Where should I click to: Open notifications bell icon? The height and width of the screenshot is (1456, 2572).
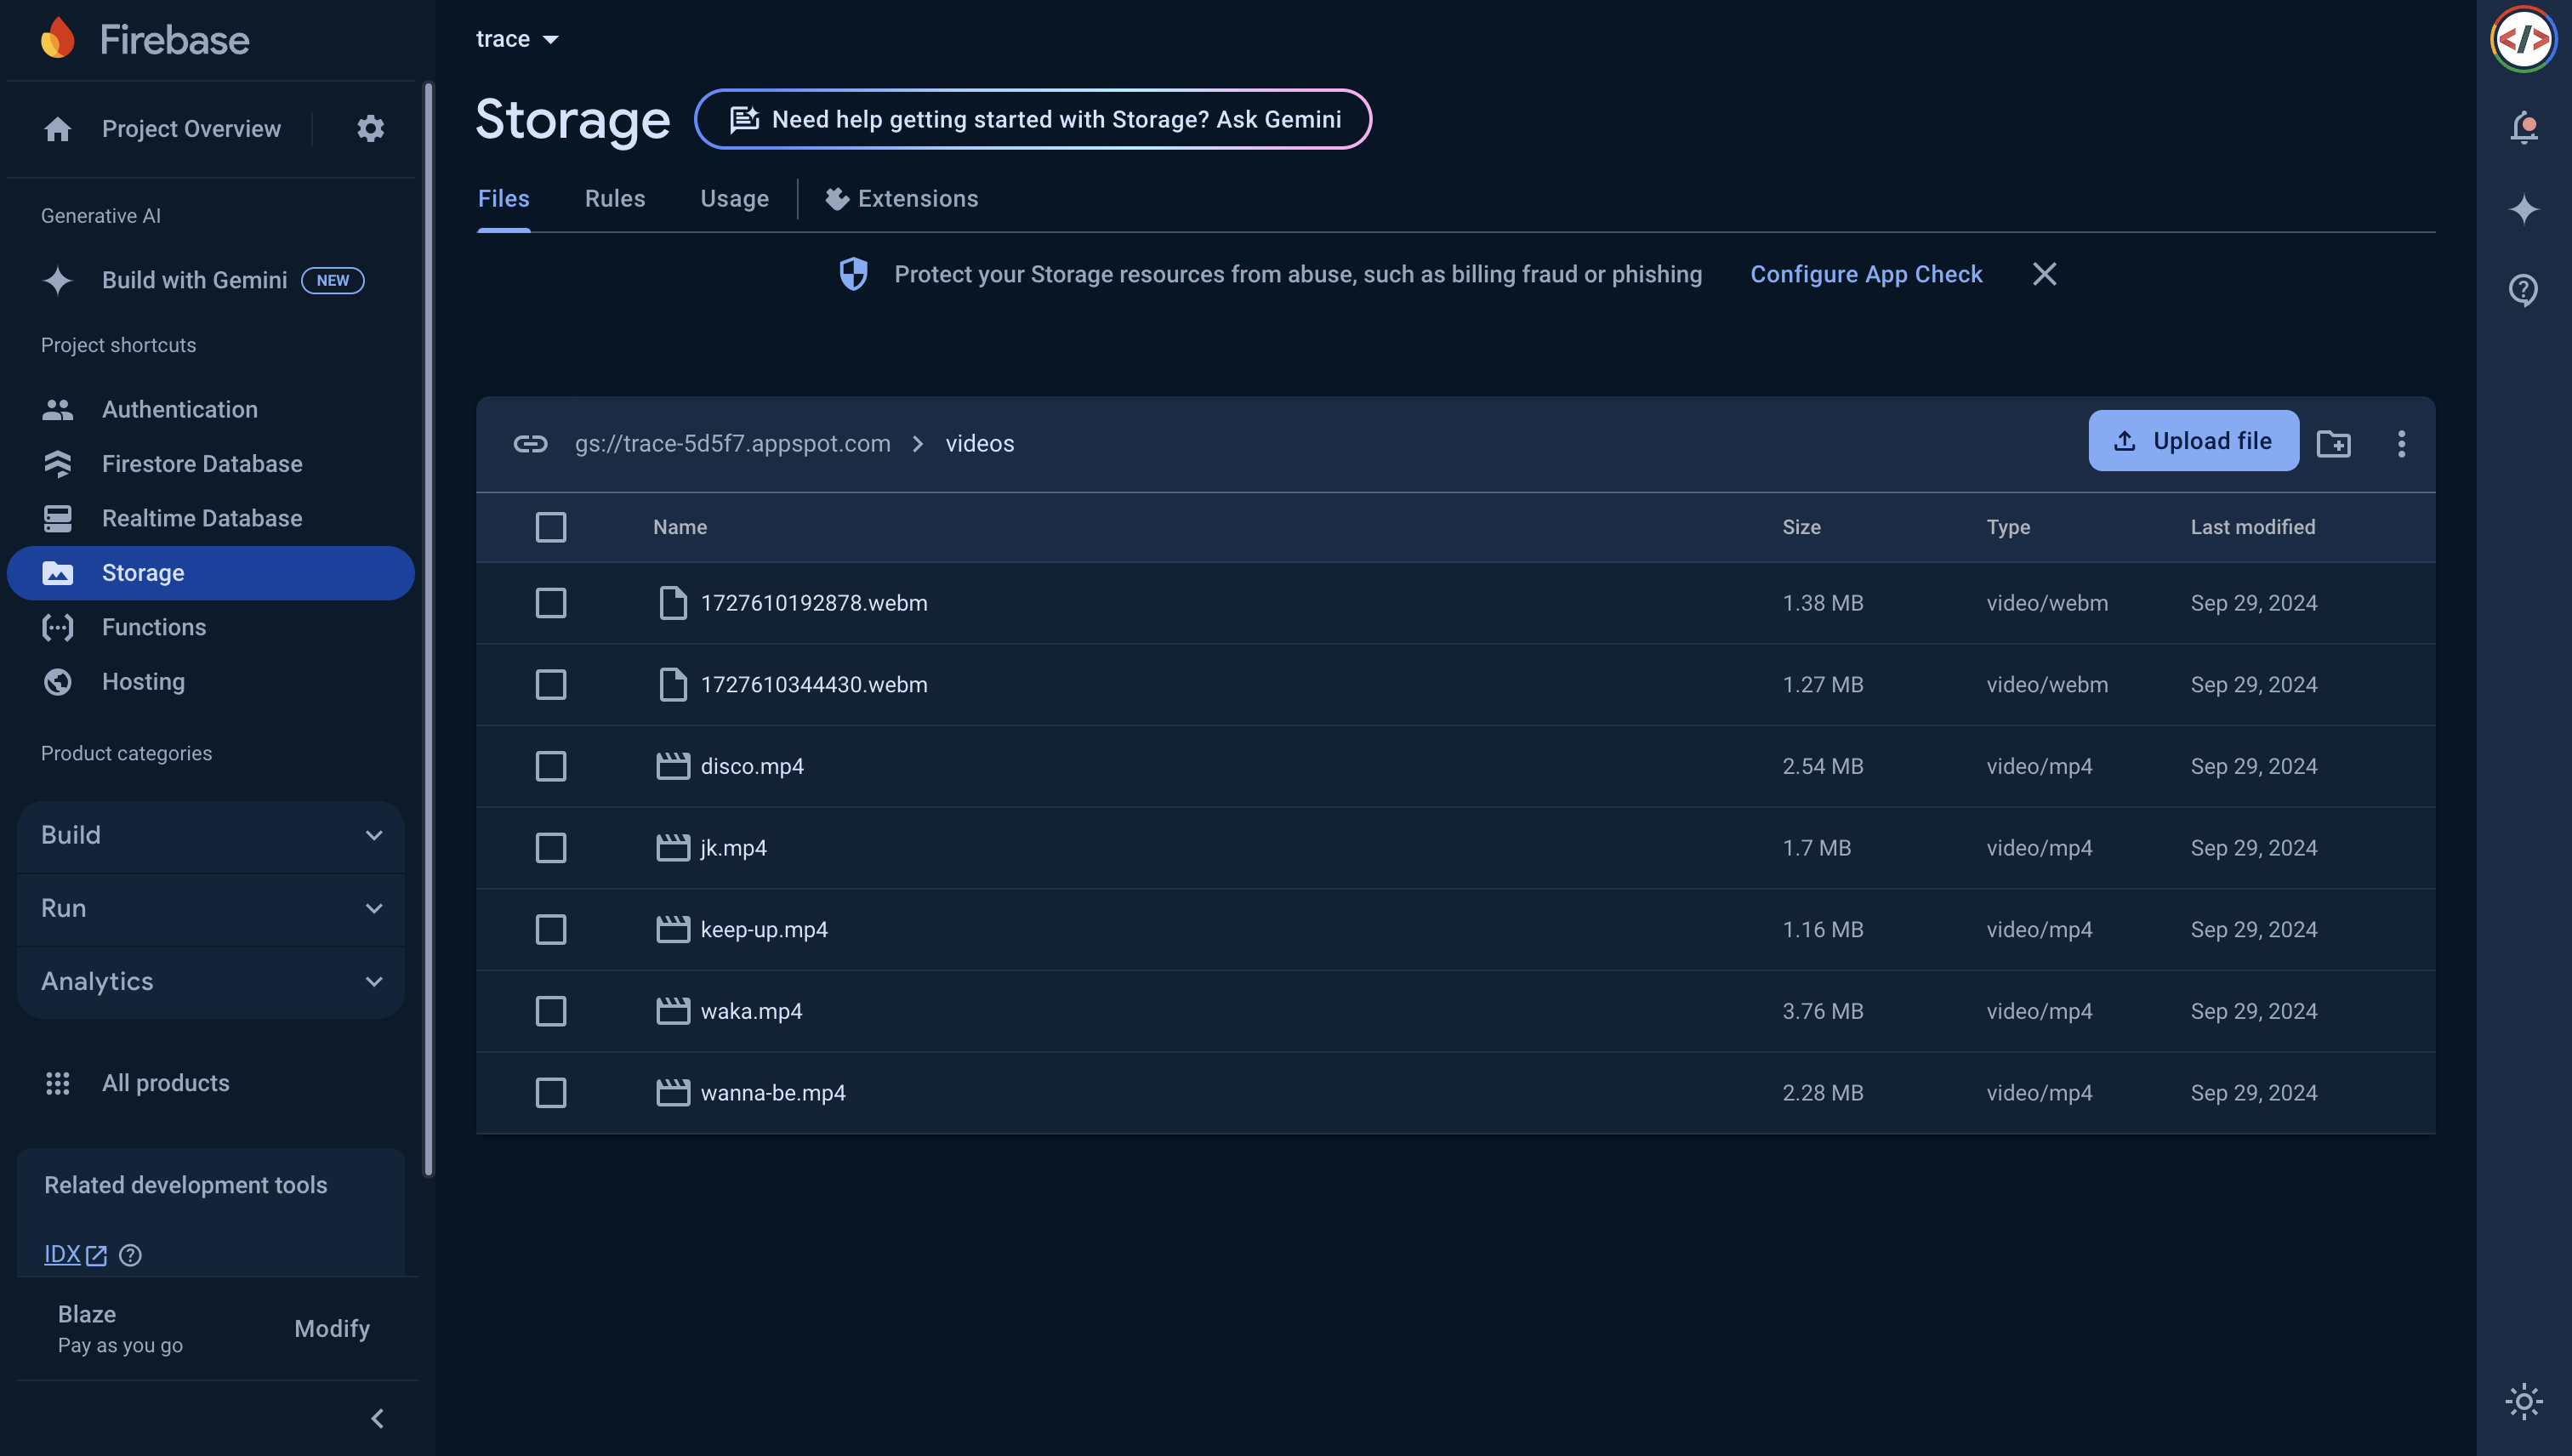pos(2523,127)
